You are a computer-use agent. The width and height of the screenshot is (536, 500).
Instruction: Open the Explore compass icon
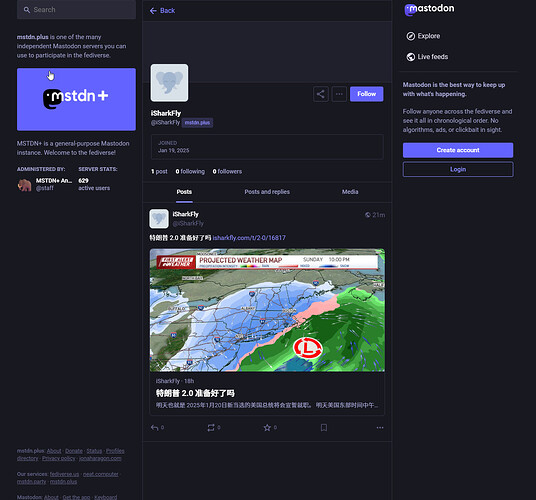pyautogui.click(x=411, y=36)
